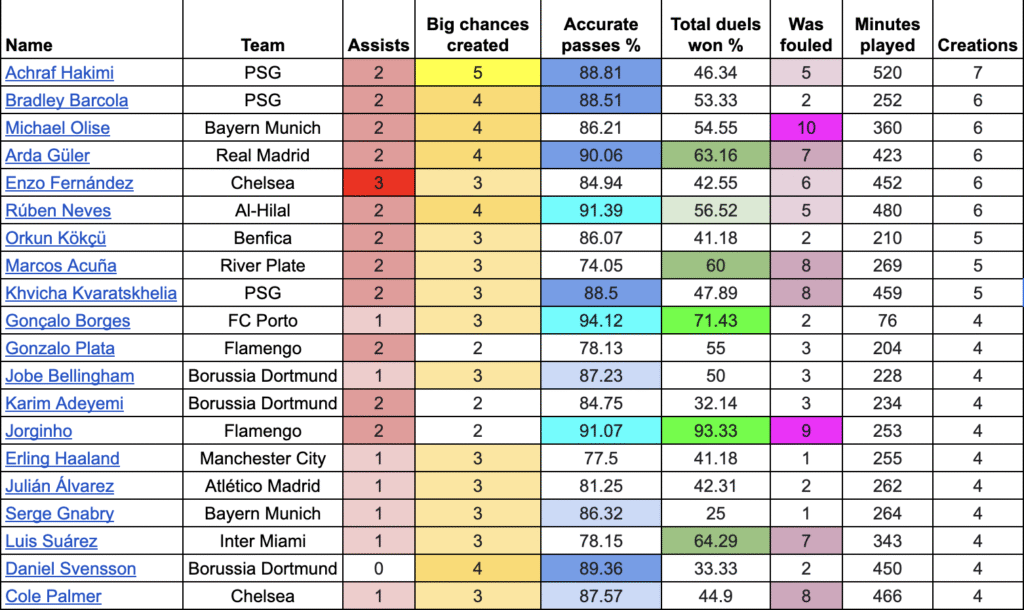The height and width of the screenshot is (610, 1024).
Task: Open Michael Olise's player link
Action: tap(57, 128)
